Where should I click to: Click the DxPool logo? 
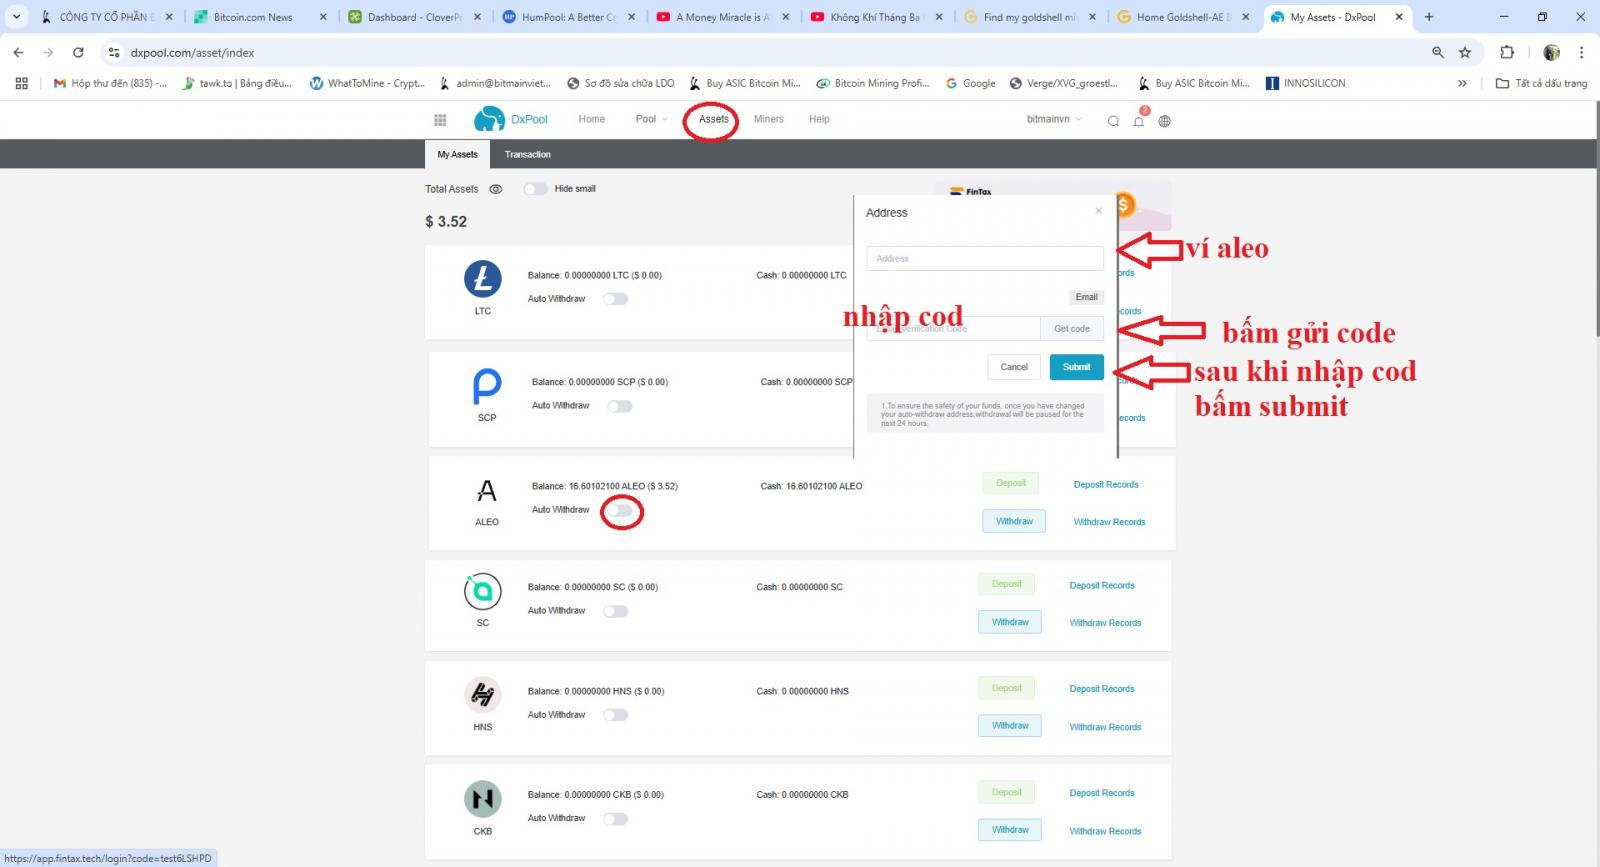pos(511,119)
